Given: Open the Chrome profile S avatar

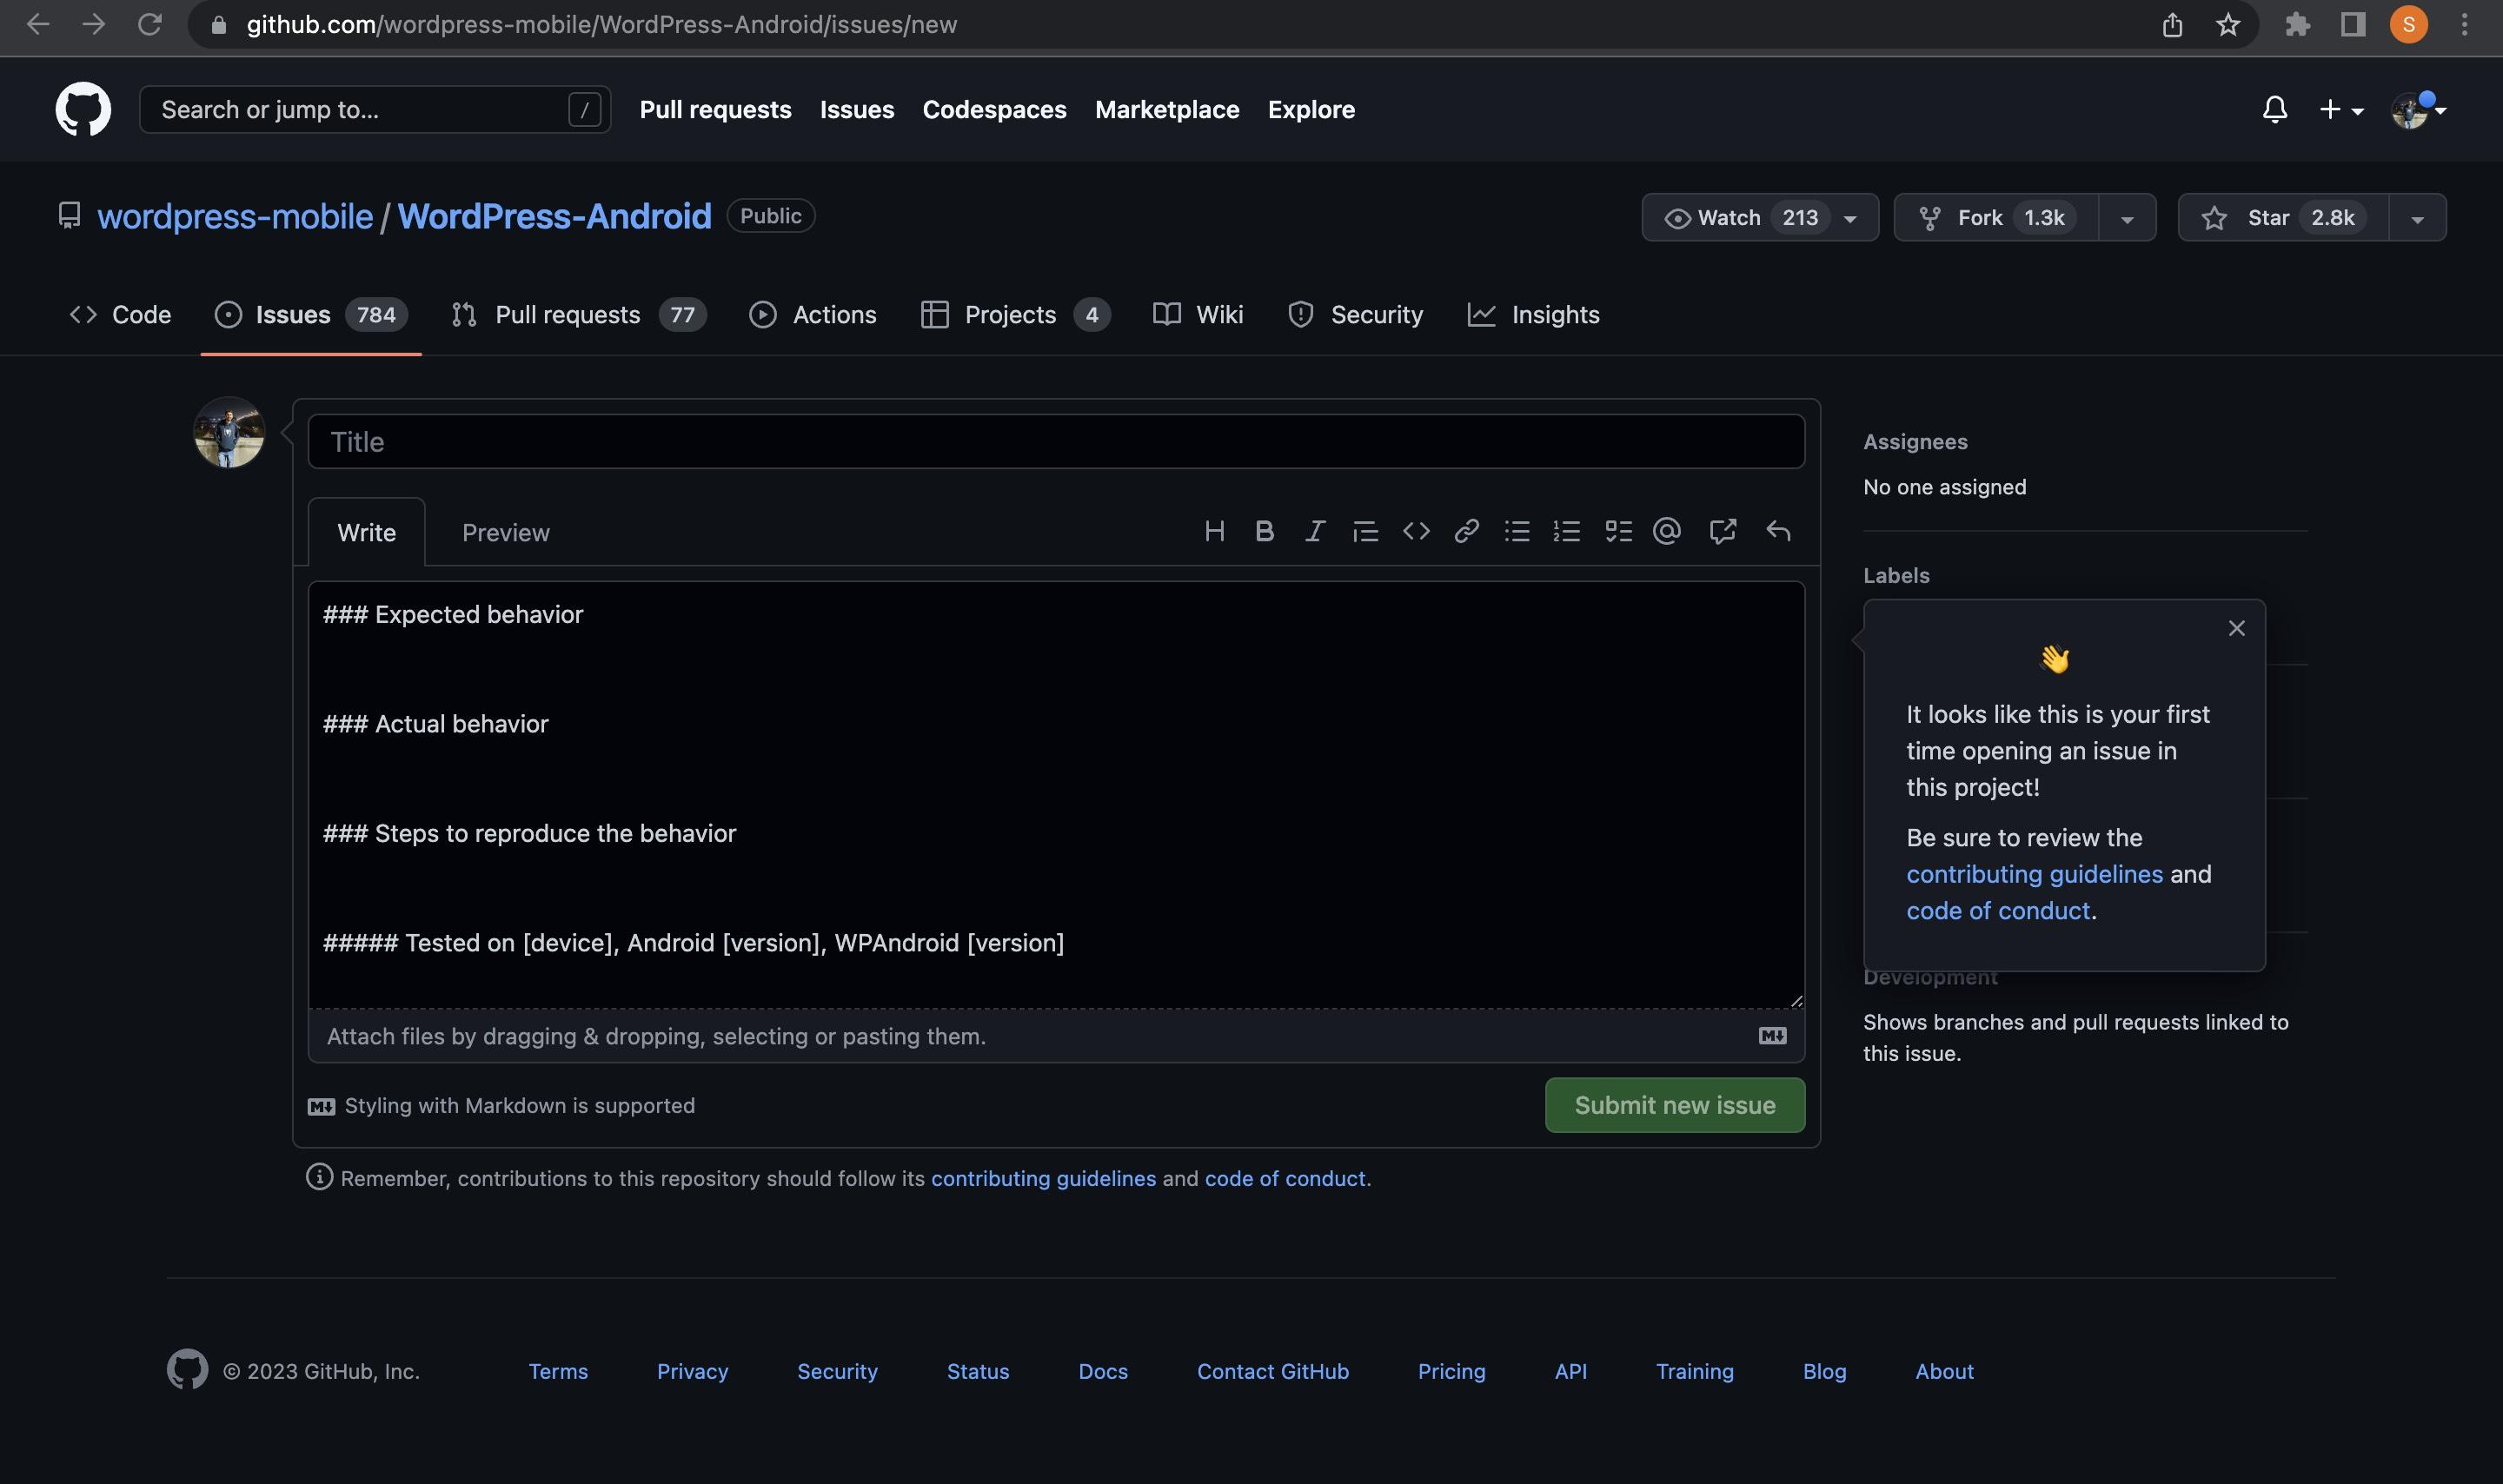Looking at the screenshot, I should pos(2408,24).
